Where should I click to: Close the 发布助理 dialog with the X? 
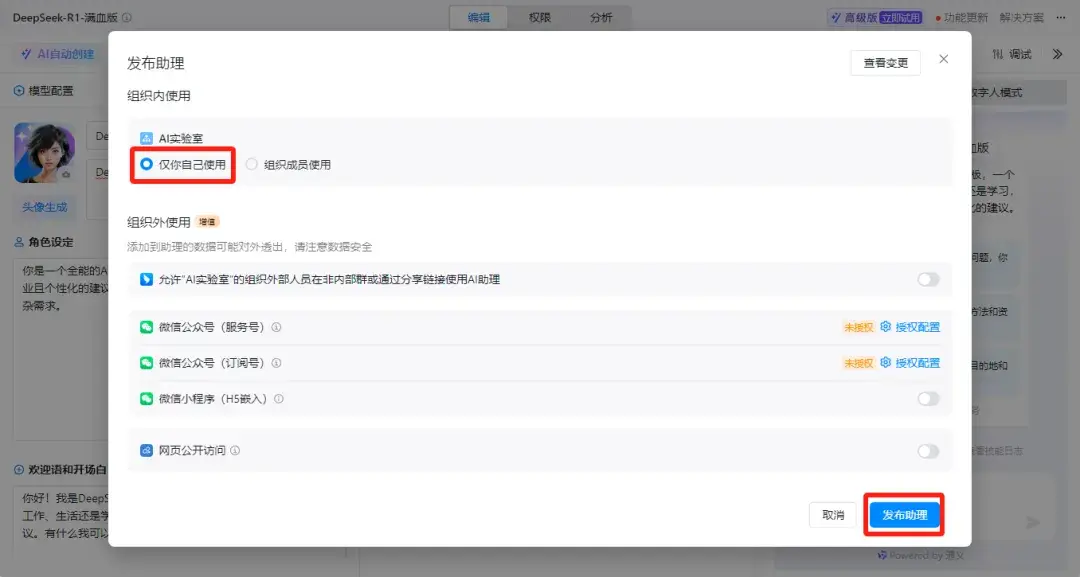click(944, 59)
